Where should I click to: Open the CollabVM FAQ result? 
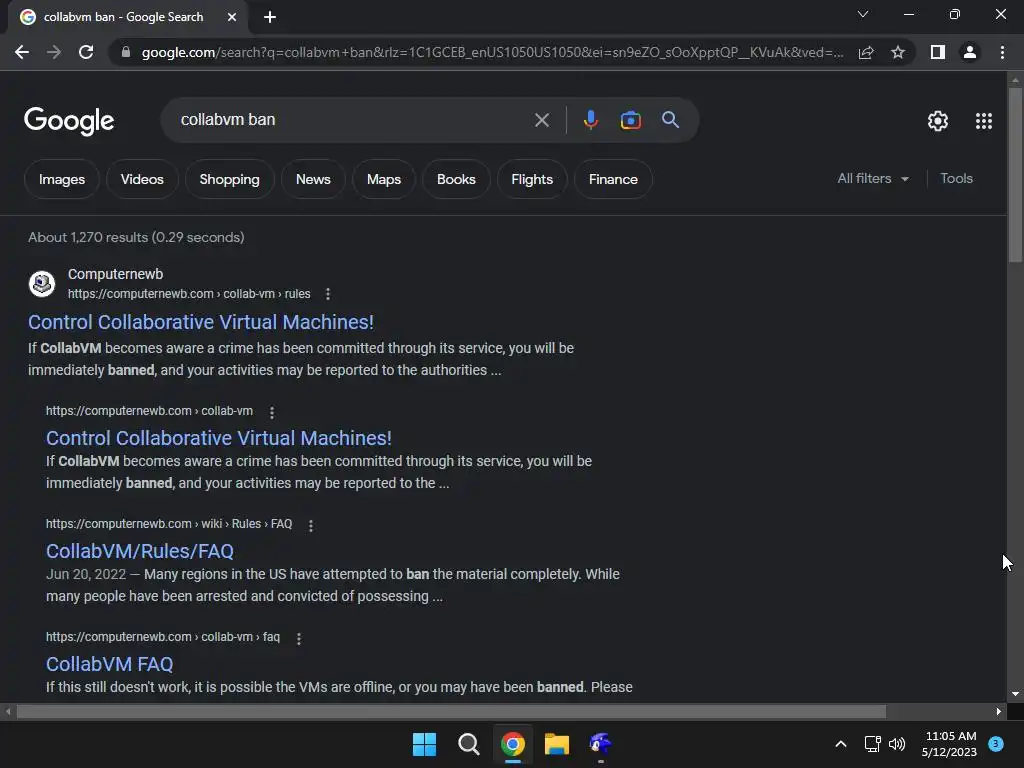109,664
